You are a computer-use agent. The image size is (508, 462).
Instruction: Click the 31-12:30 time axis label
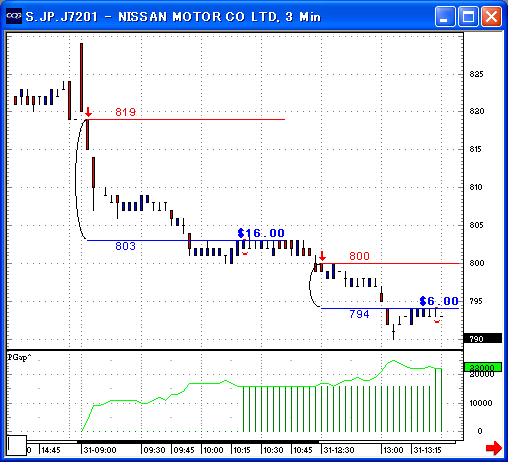[x=339, y=450]
